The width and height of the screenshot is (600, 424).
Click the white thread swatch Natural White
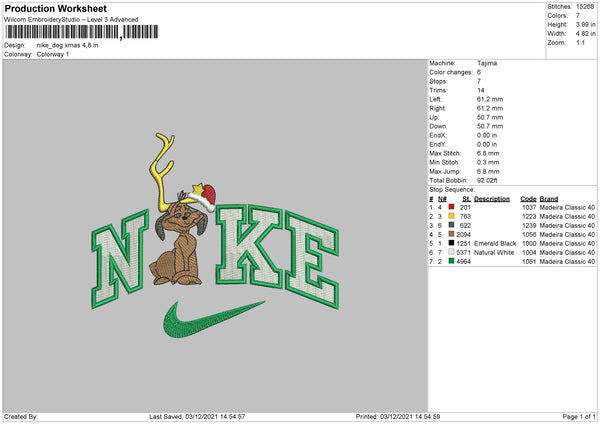click(452, 252)
